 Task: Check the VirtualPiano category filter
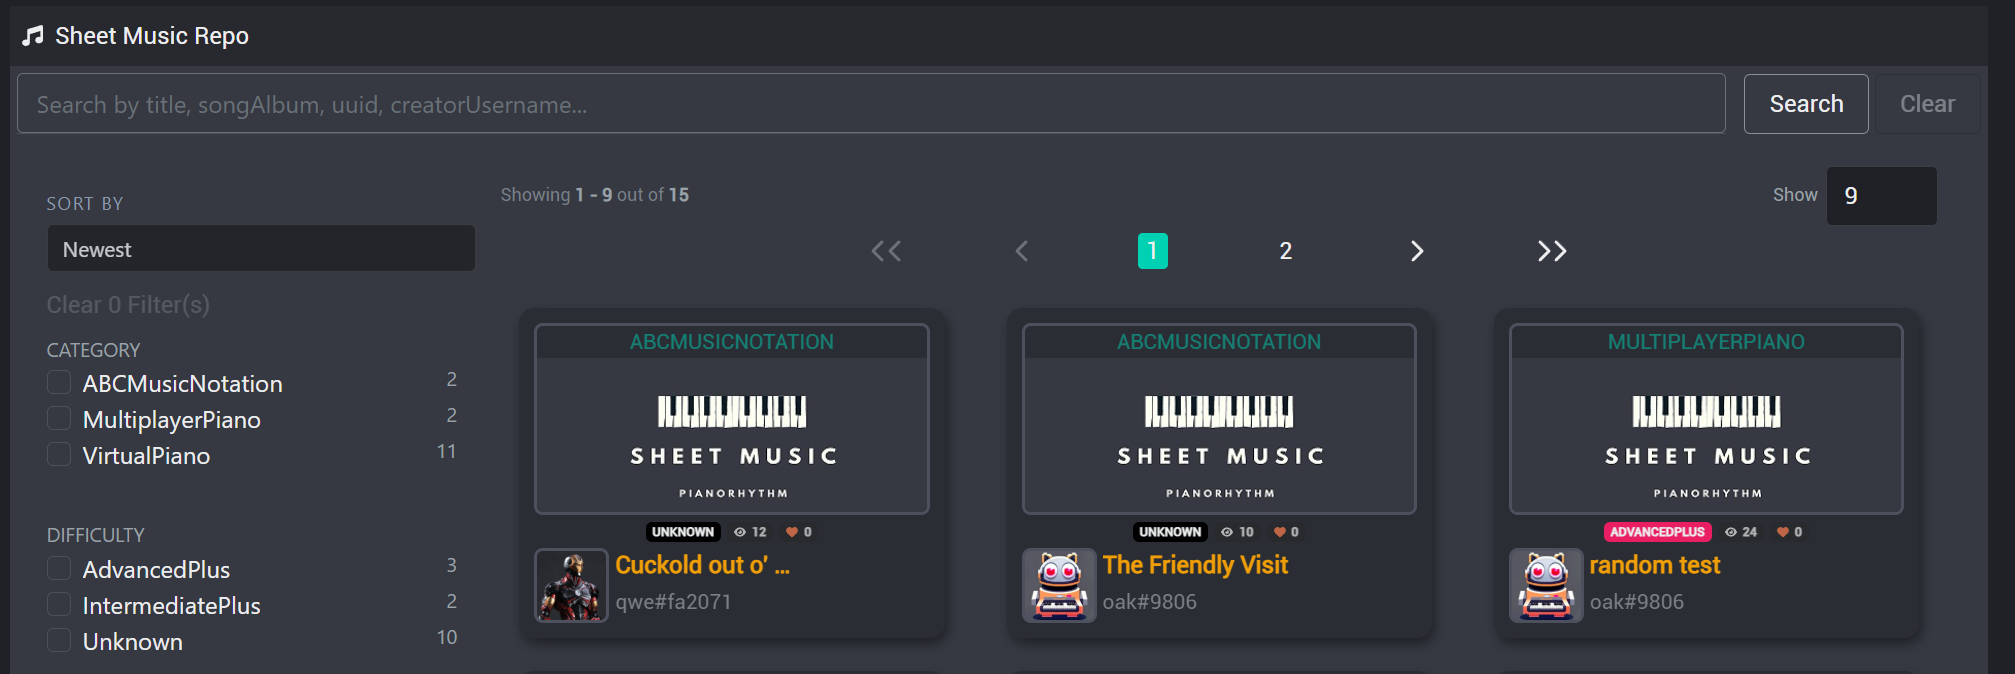[59, 454]
